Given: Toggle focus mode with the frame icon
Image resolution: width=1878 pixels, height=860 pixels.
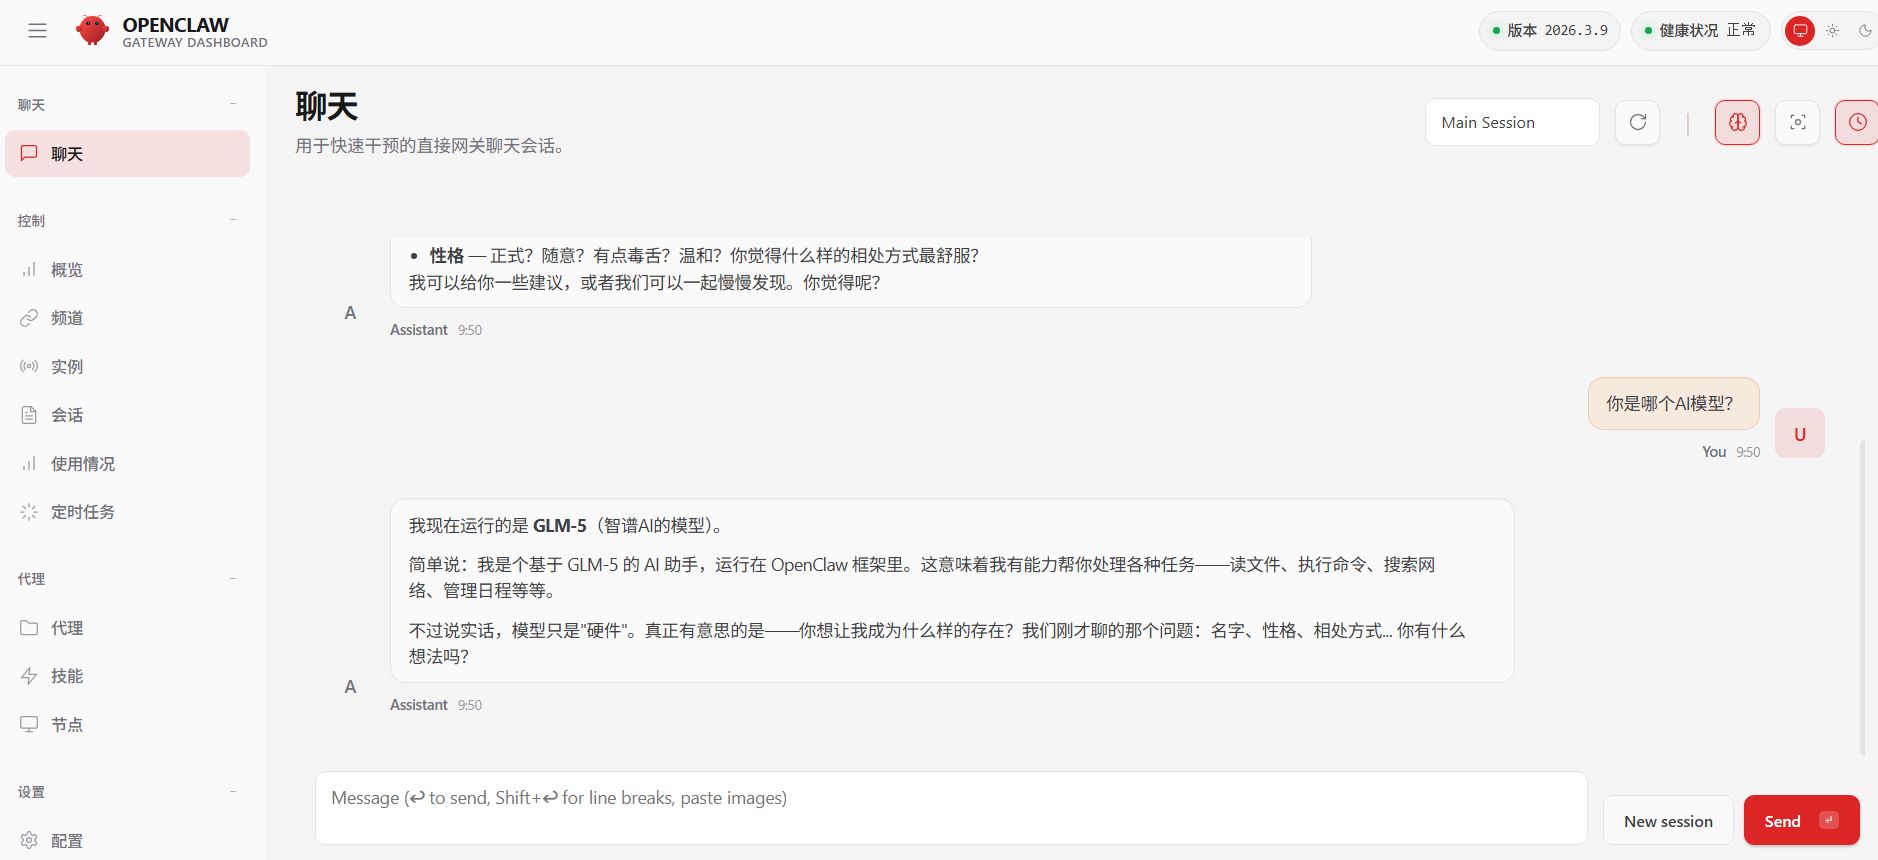Looking at the screenshot, I should (1797, 122).
